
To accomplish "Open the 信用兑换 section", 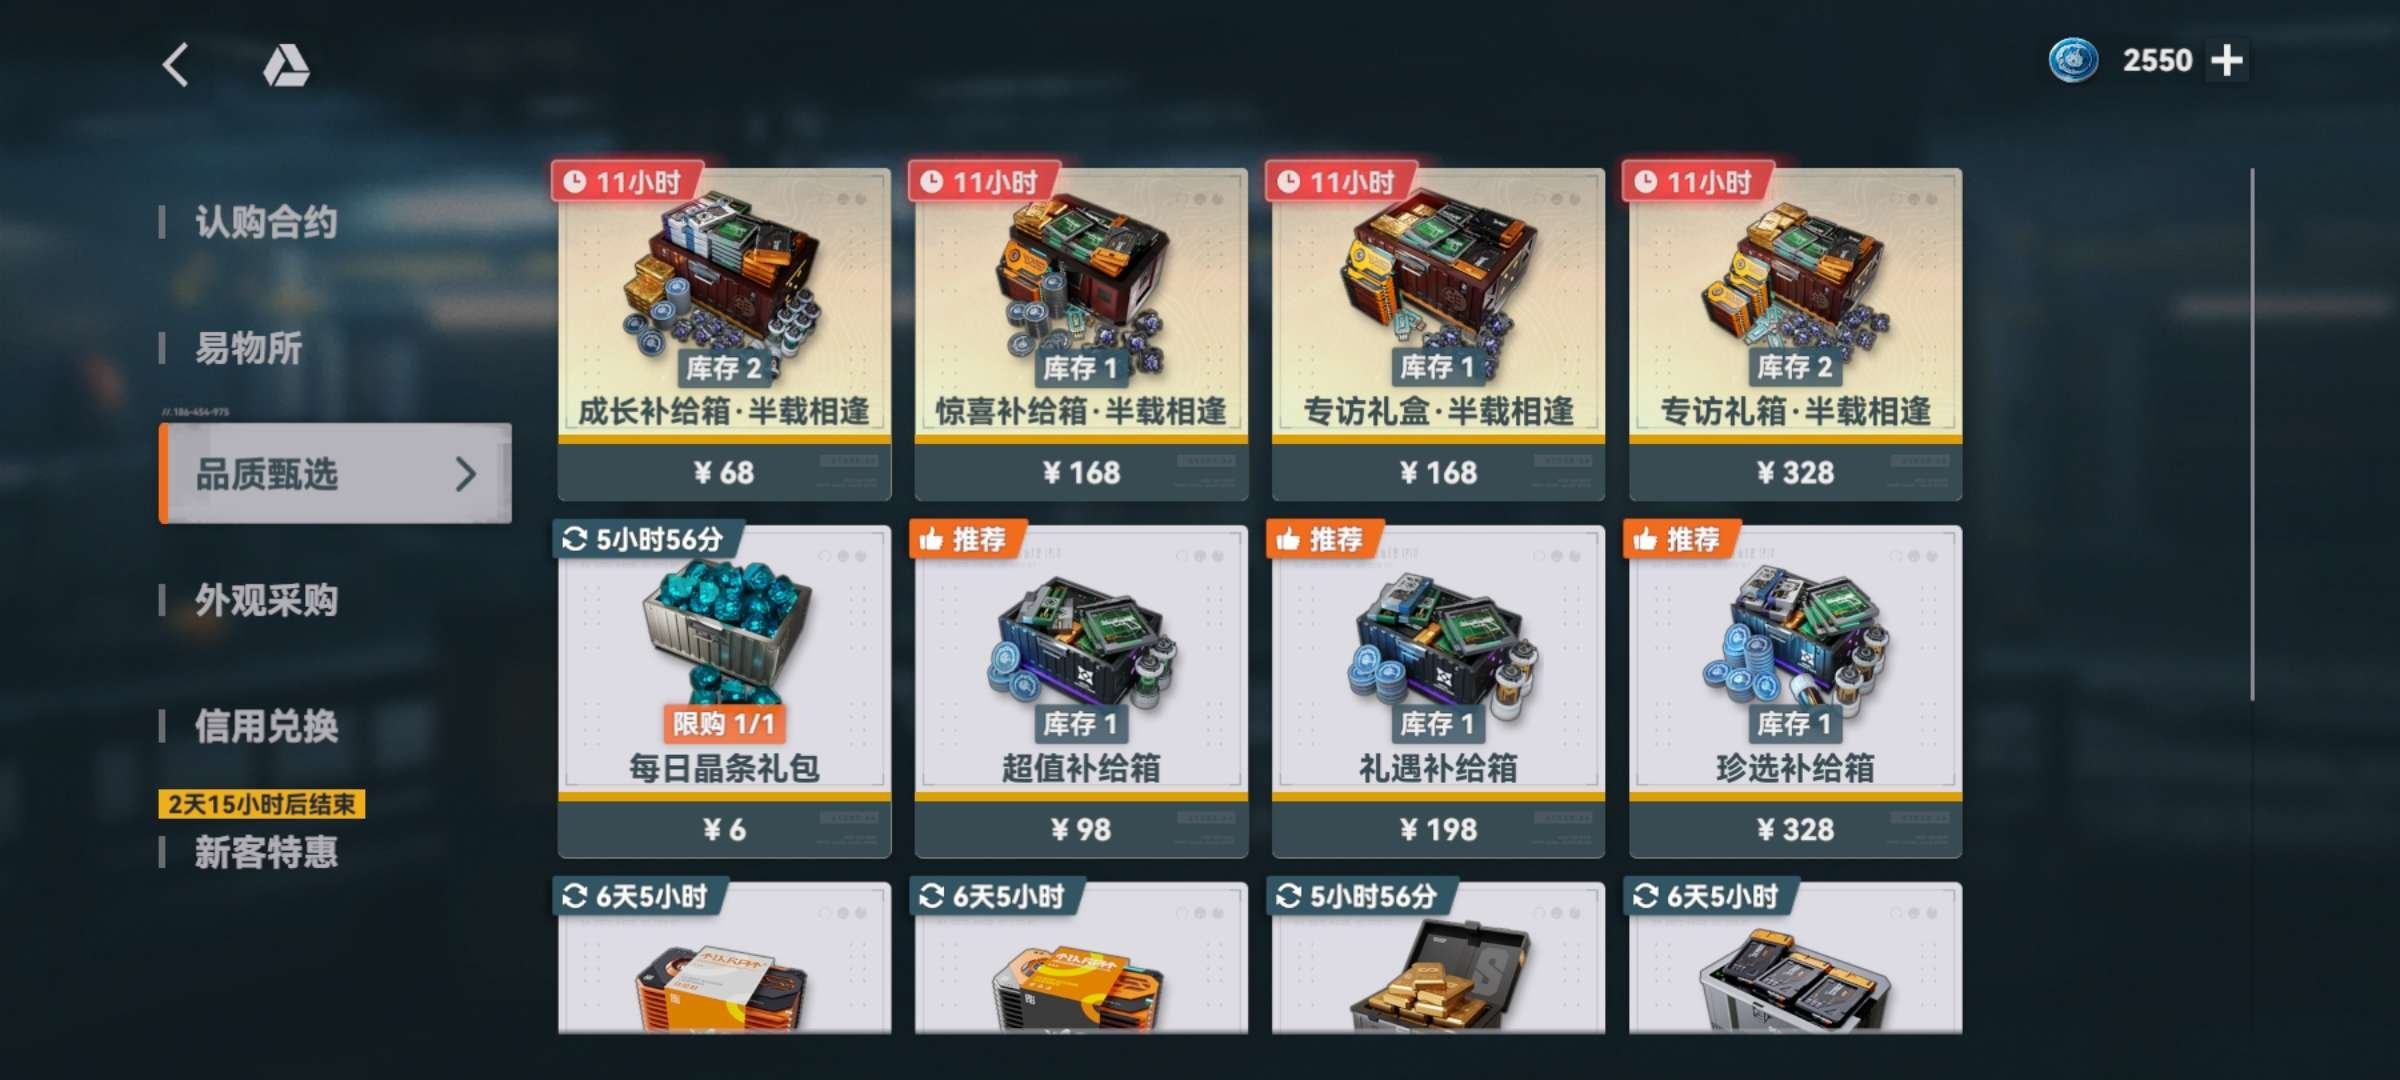I will coord(266,726).
